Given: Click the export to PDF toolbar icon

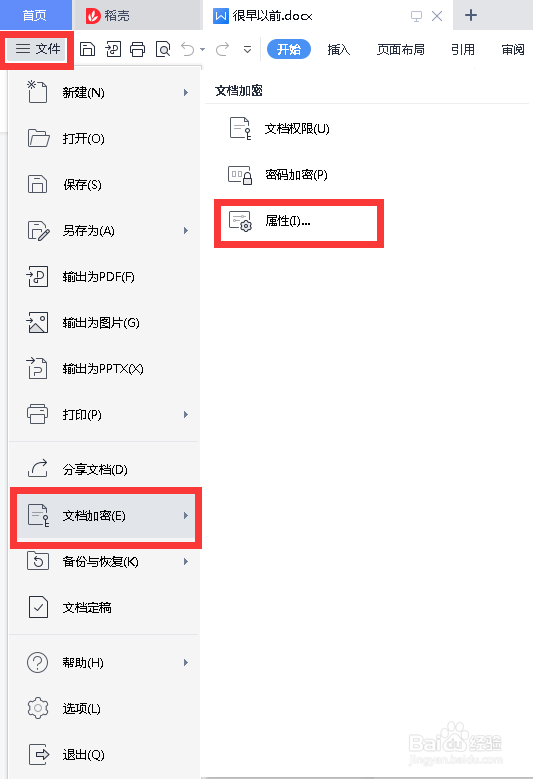Looking at the screenshot, I should 113,49.
